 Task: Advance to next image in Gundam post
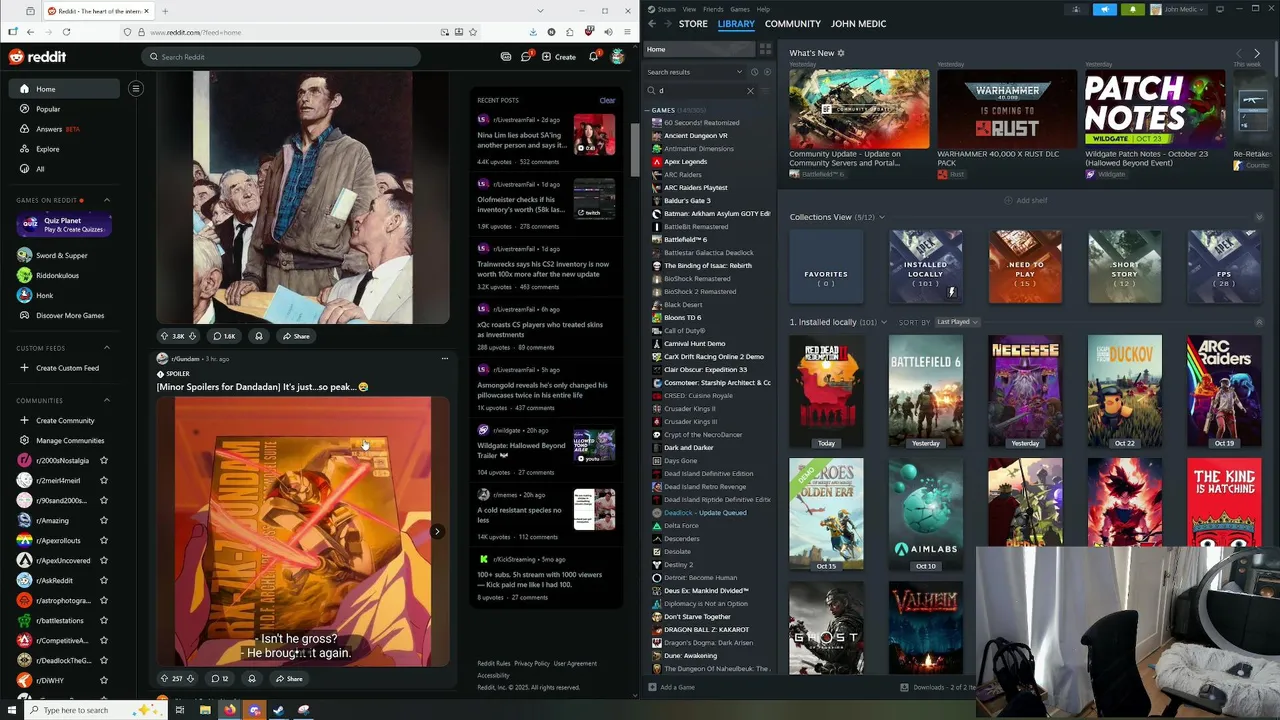click(437, 532)
